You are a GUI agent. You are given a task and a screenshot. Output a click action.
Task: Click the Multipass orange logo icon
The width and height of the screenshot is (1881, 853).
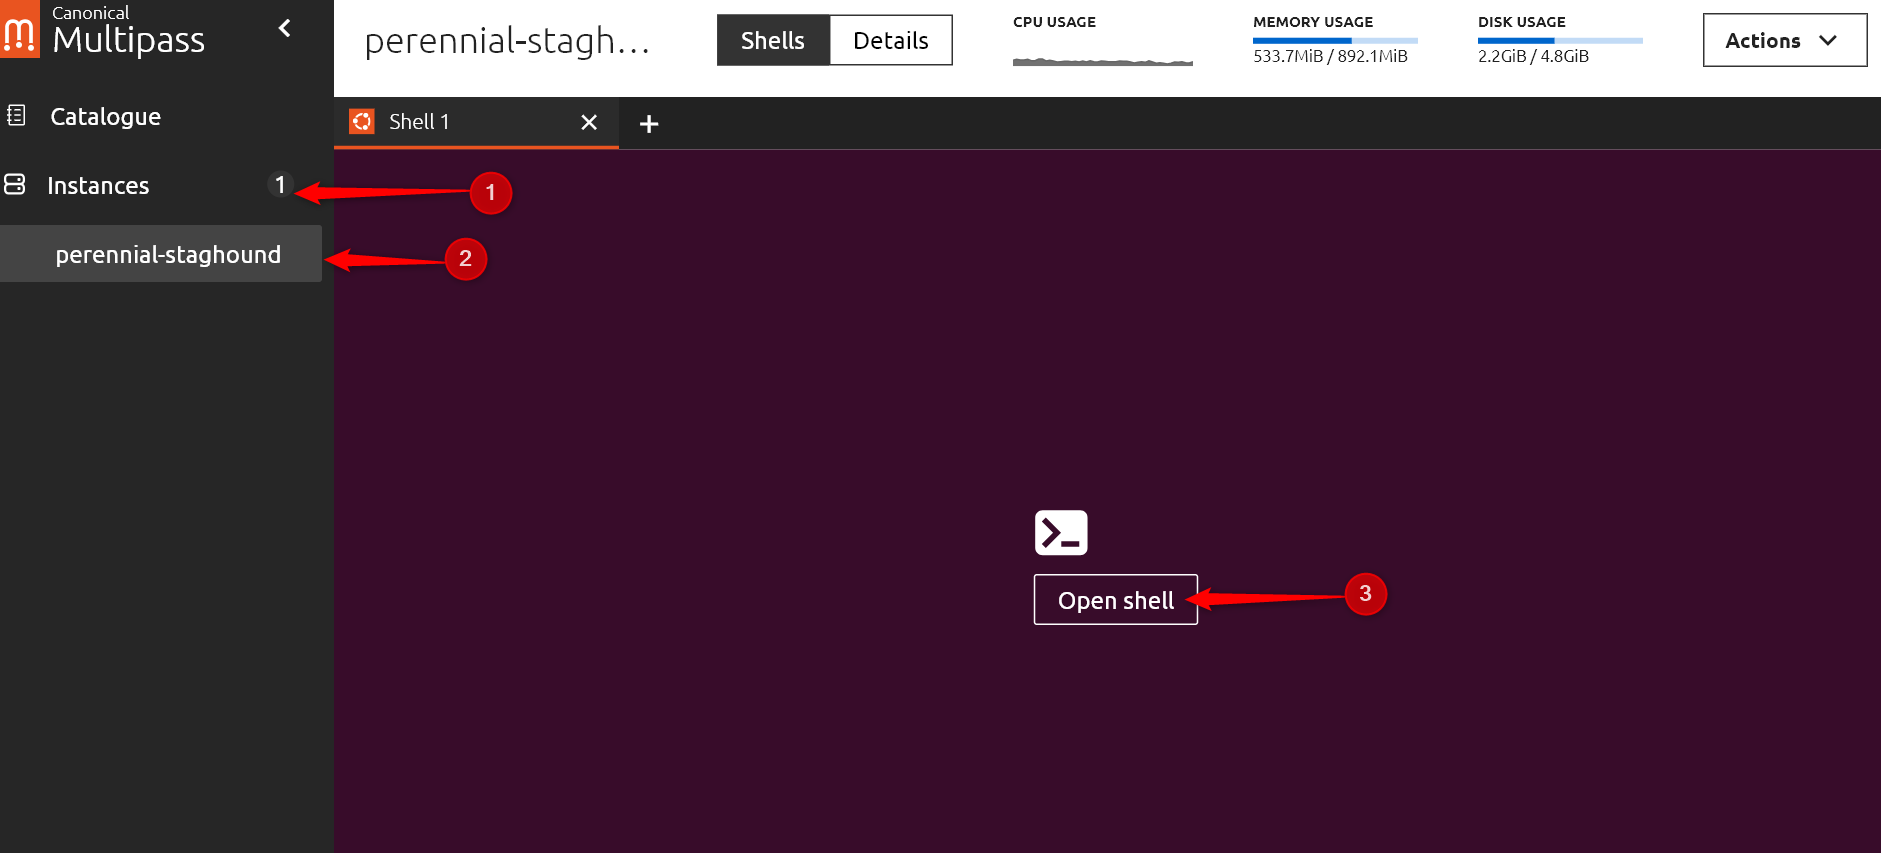(x=19, y=29)
